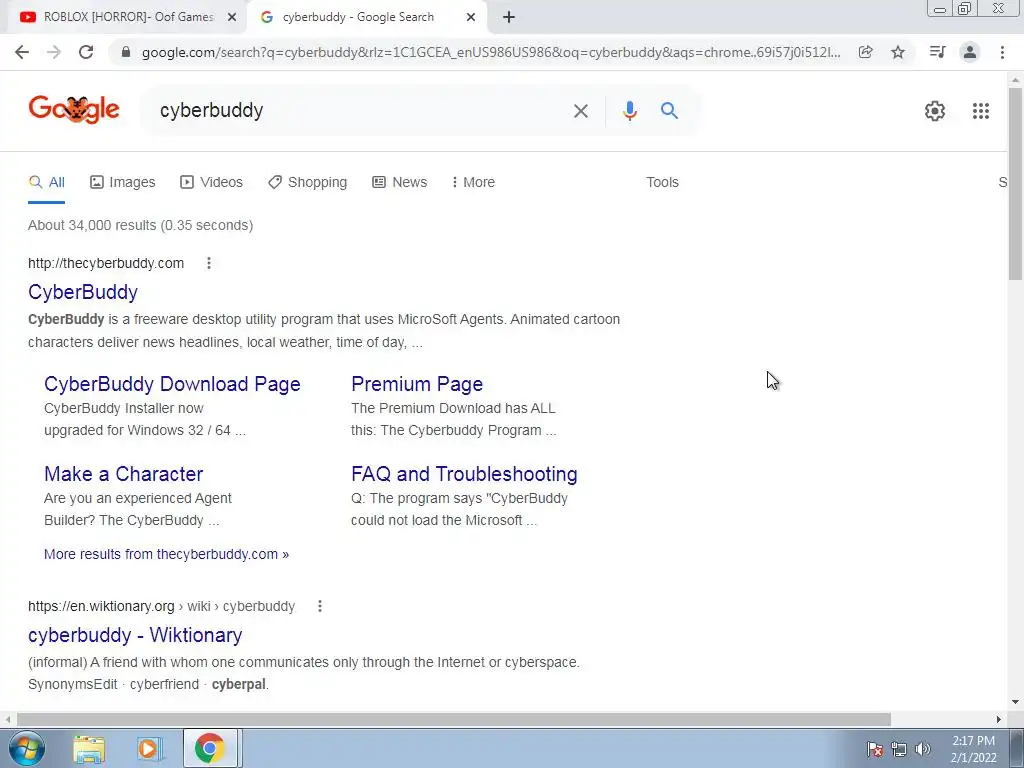Close the cyberbuddy Google Search tab
The height and width of the screenshot is (768, 1024).
click(x=471, y=18)
